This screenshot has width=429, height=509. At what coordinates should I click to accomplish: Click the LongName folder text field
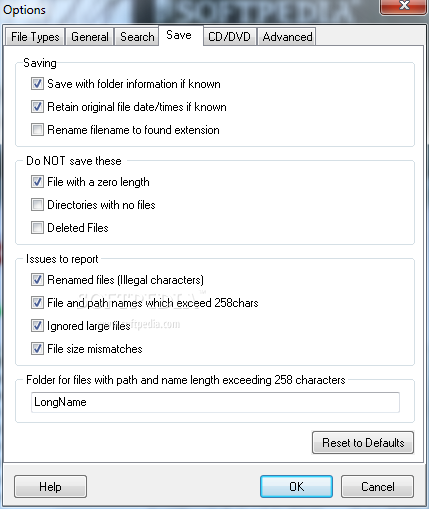click(215, 402)
